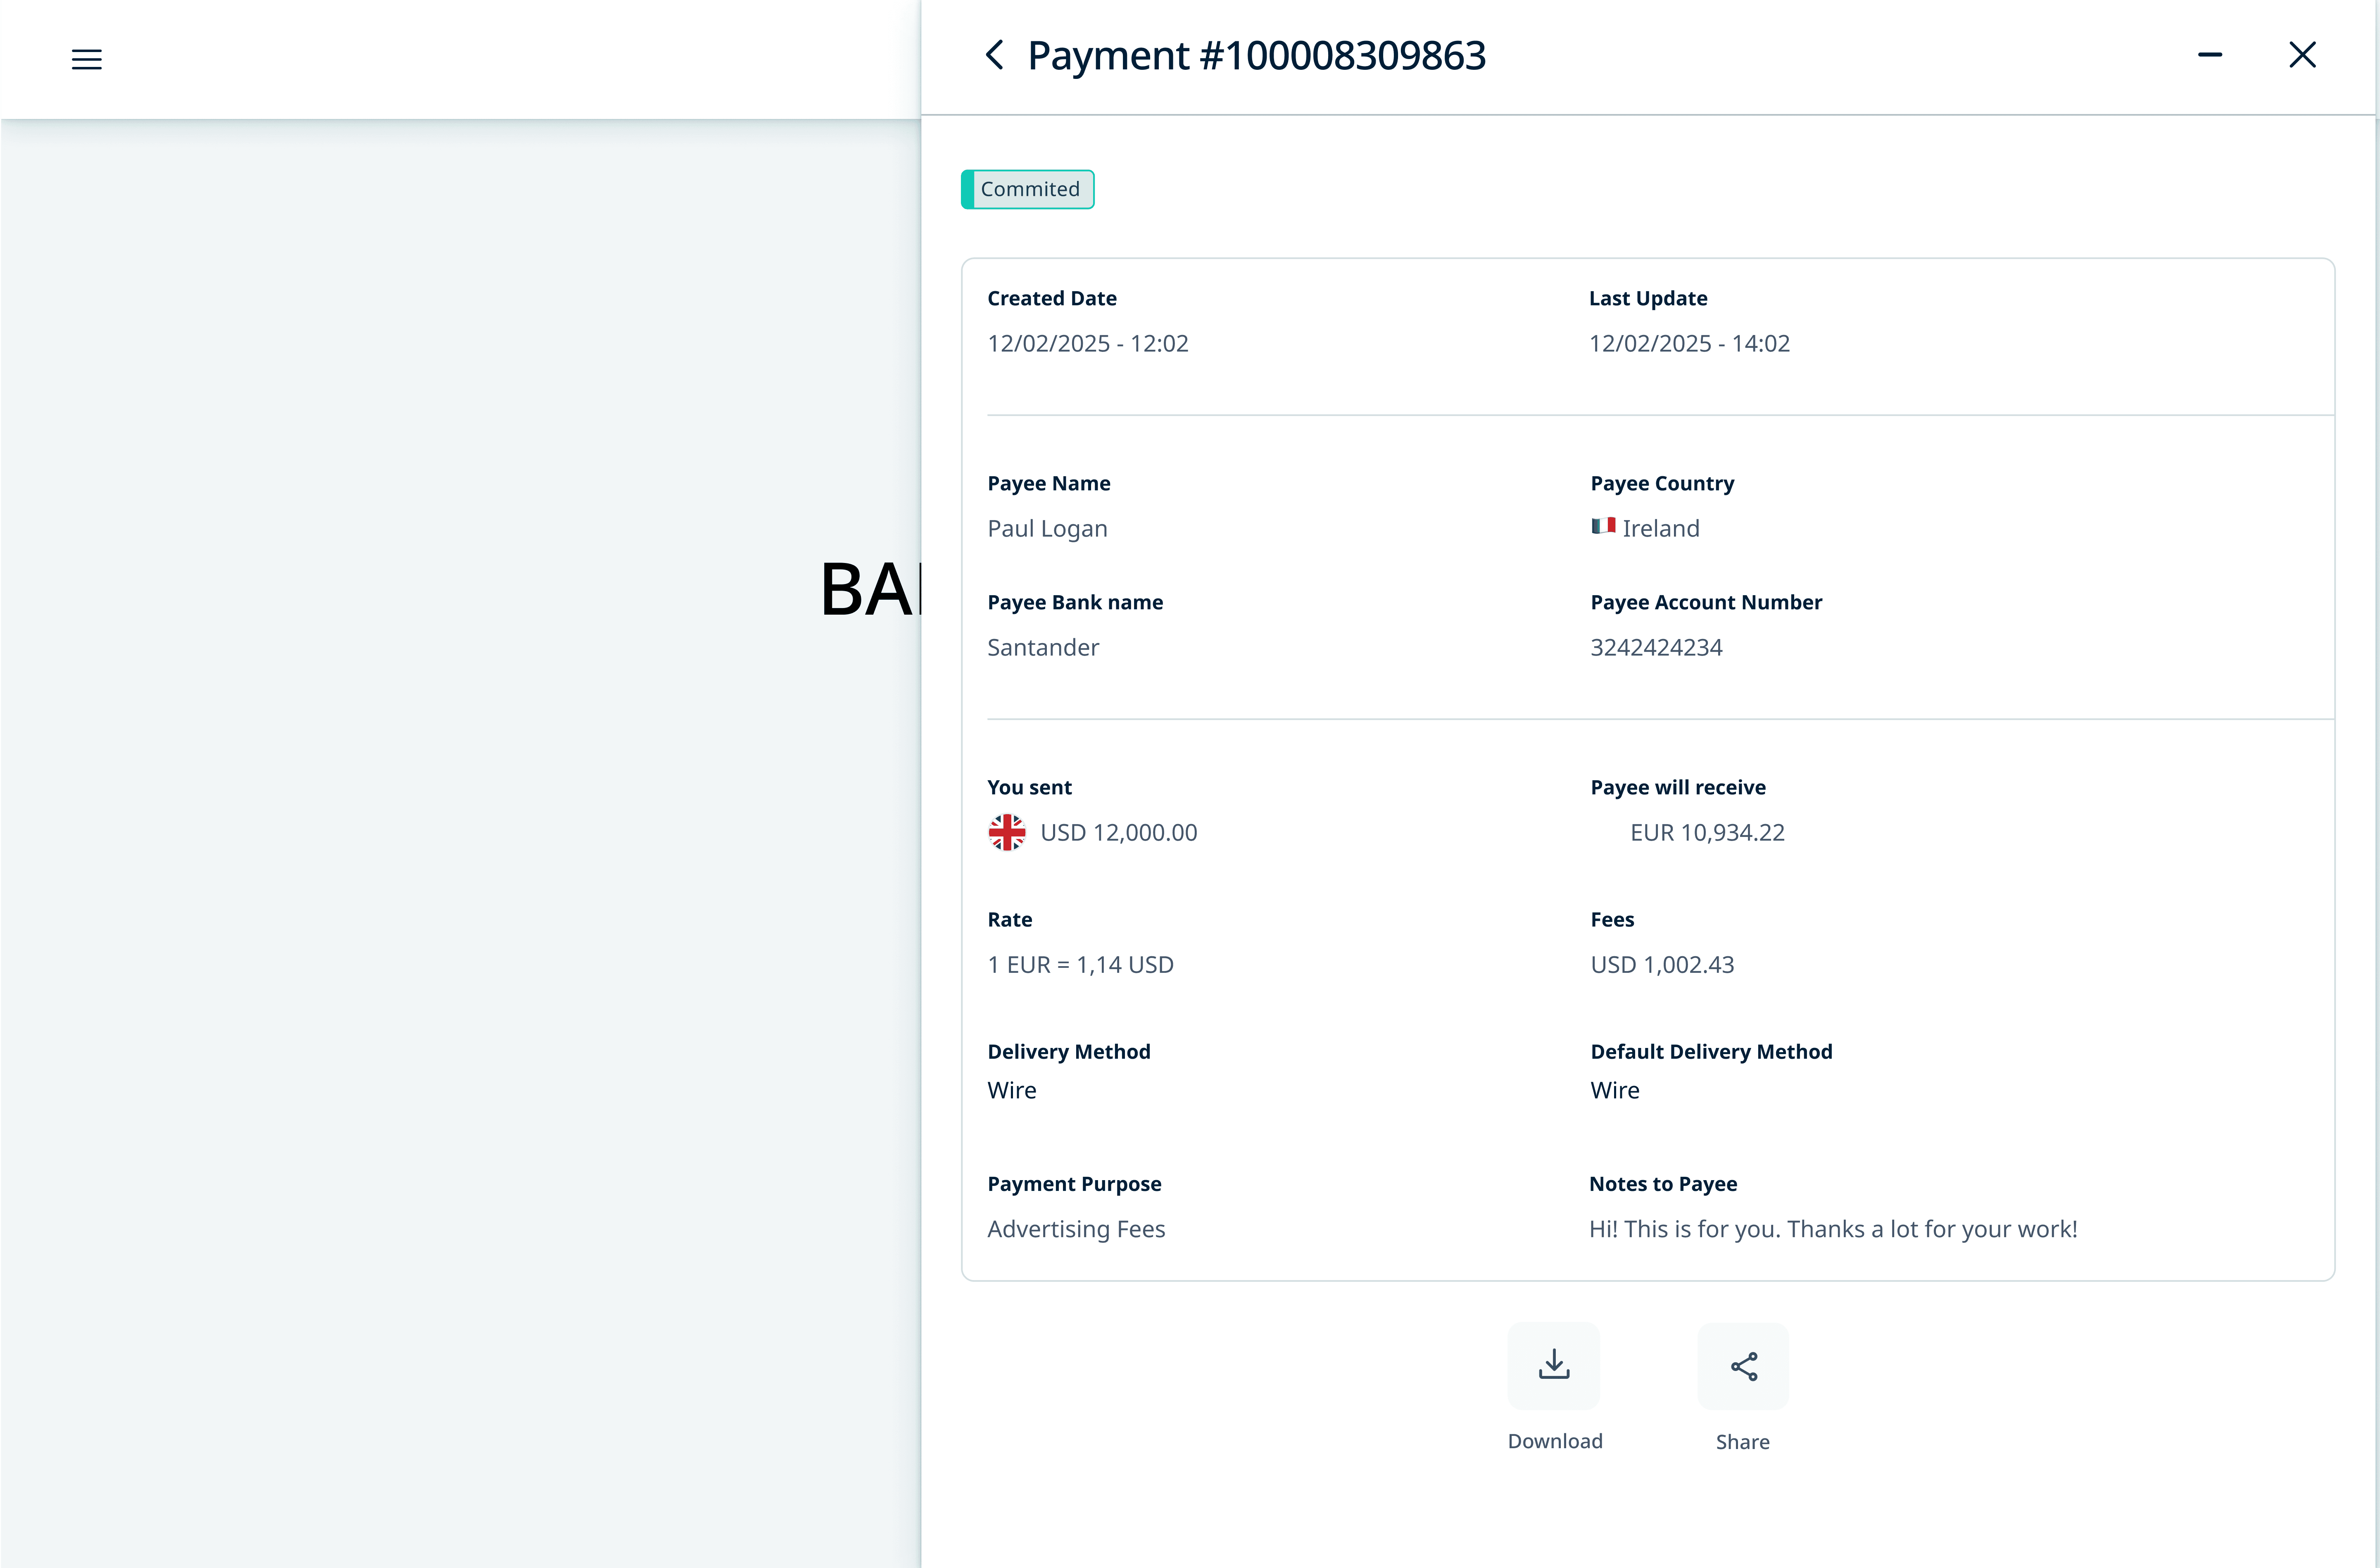
Task: Select the Payee Name Paul Logan
Action: point(1047,528)
